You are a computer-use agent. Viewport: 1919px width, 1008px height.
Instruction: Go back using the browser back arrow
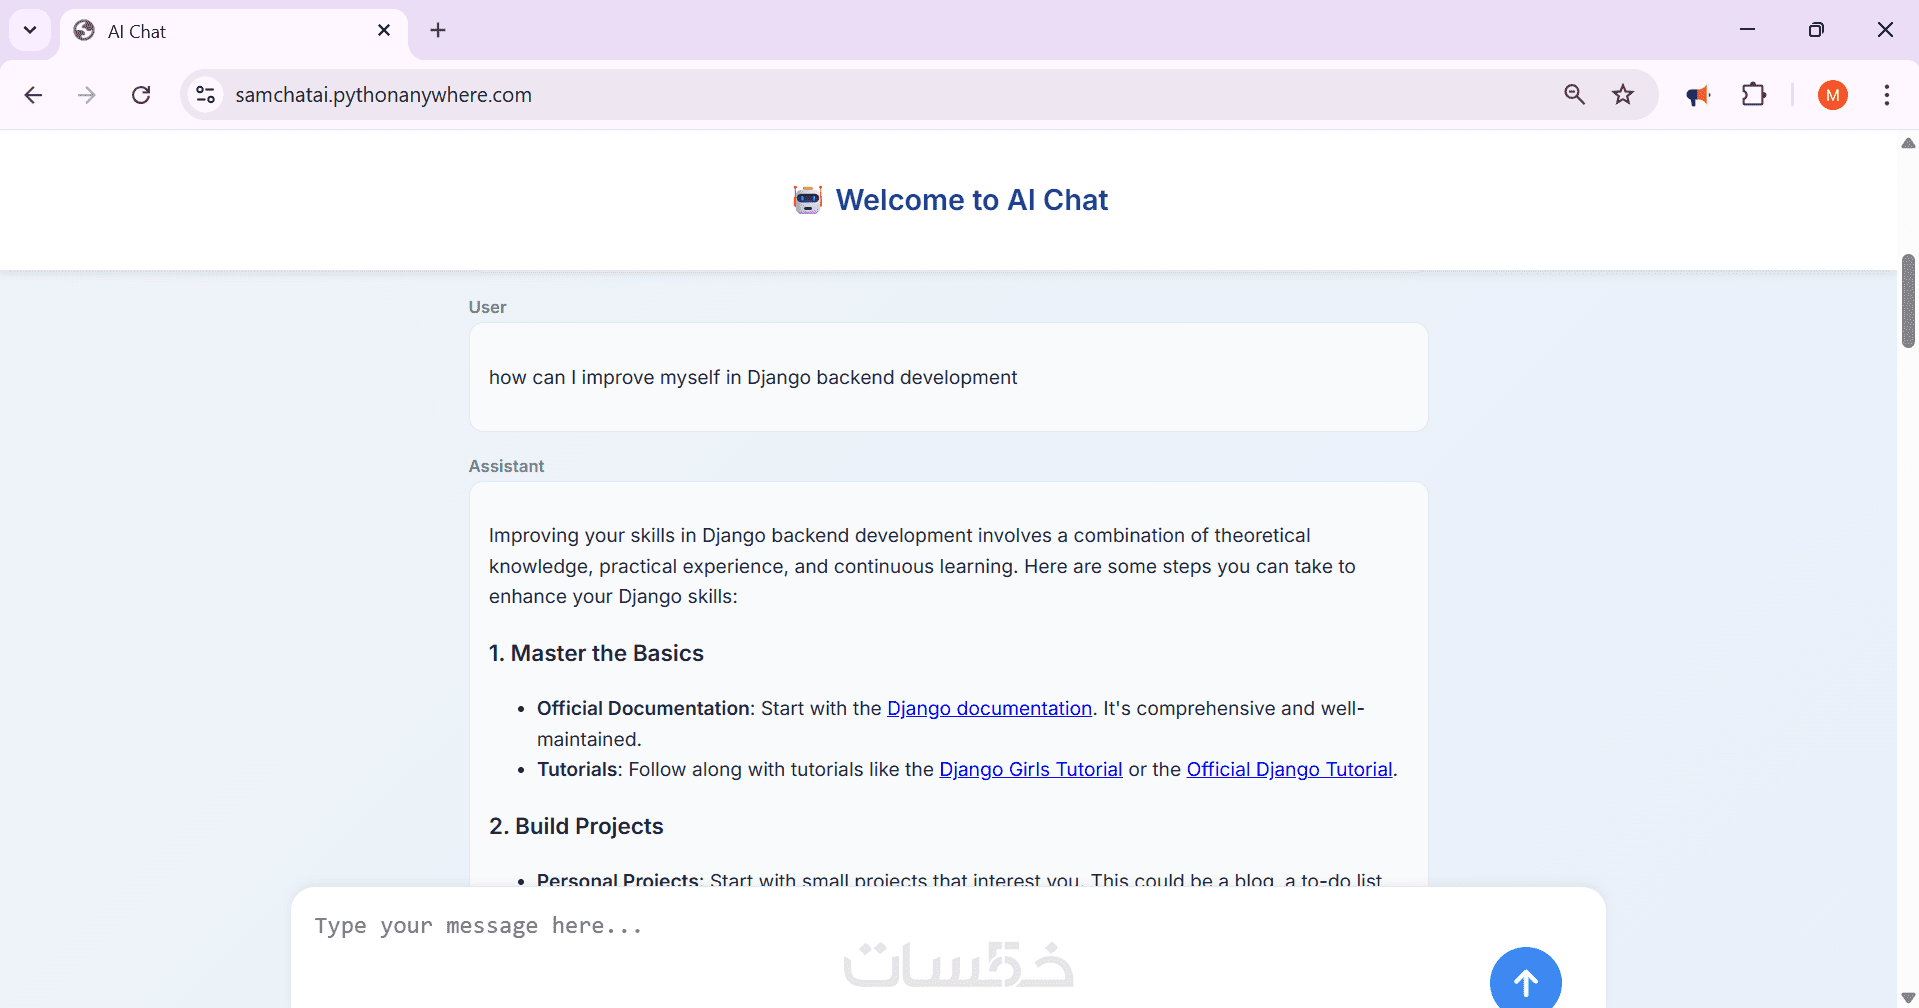33,95
